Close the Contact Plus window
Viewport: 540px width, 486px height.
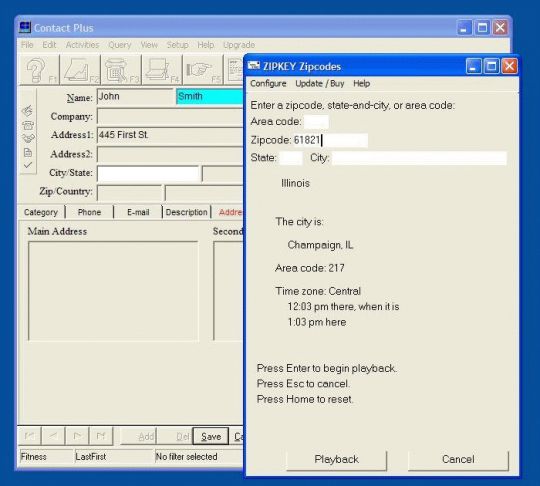(x=500, y=28)
